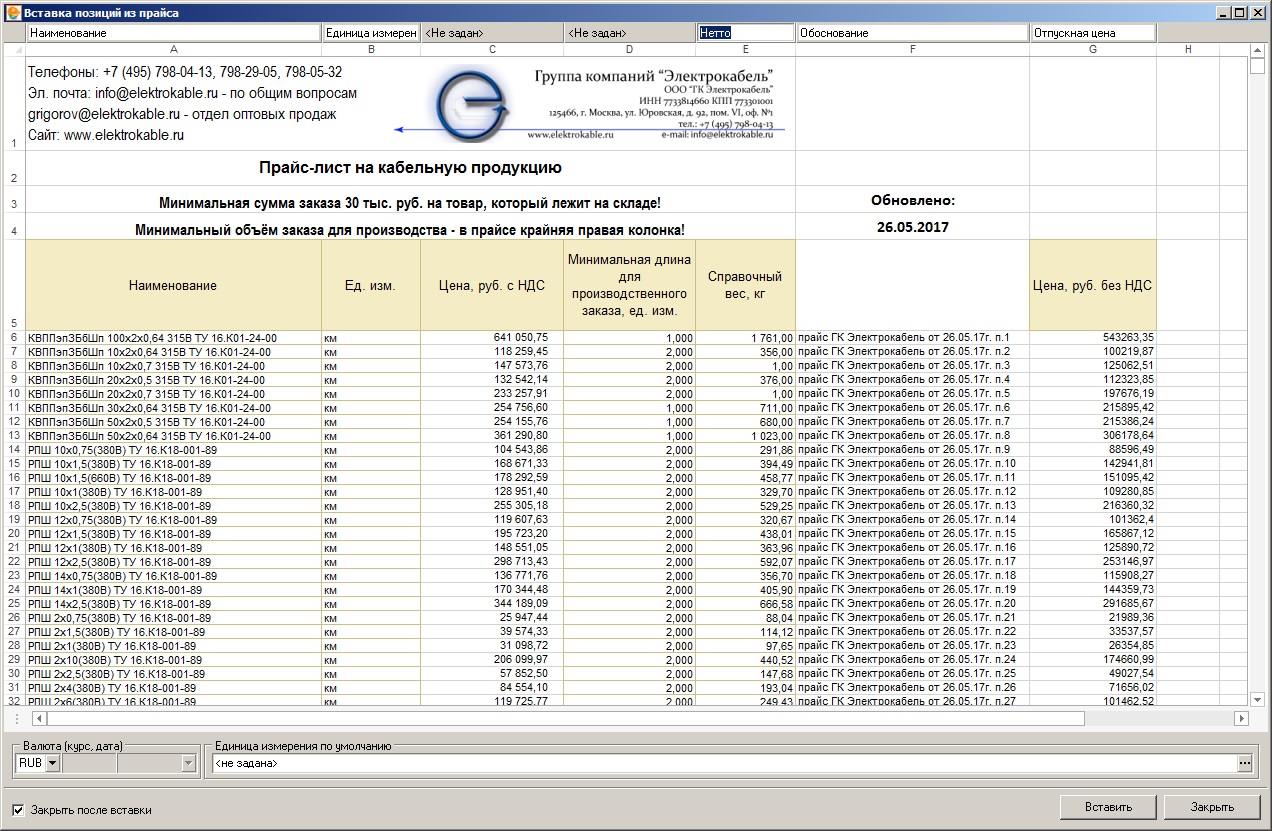Open column D '<Не задан>' mapping dropdown

629,33
